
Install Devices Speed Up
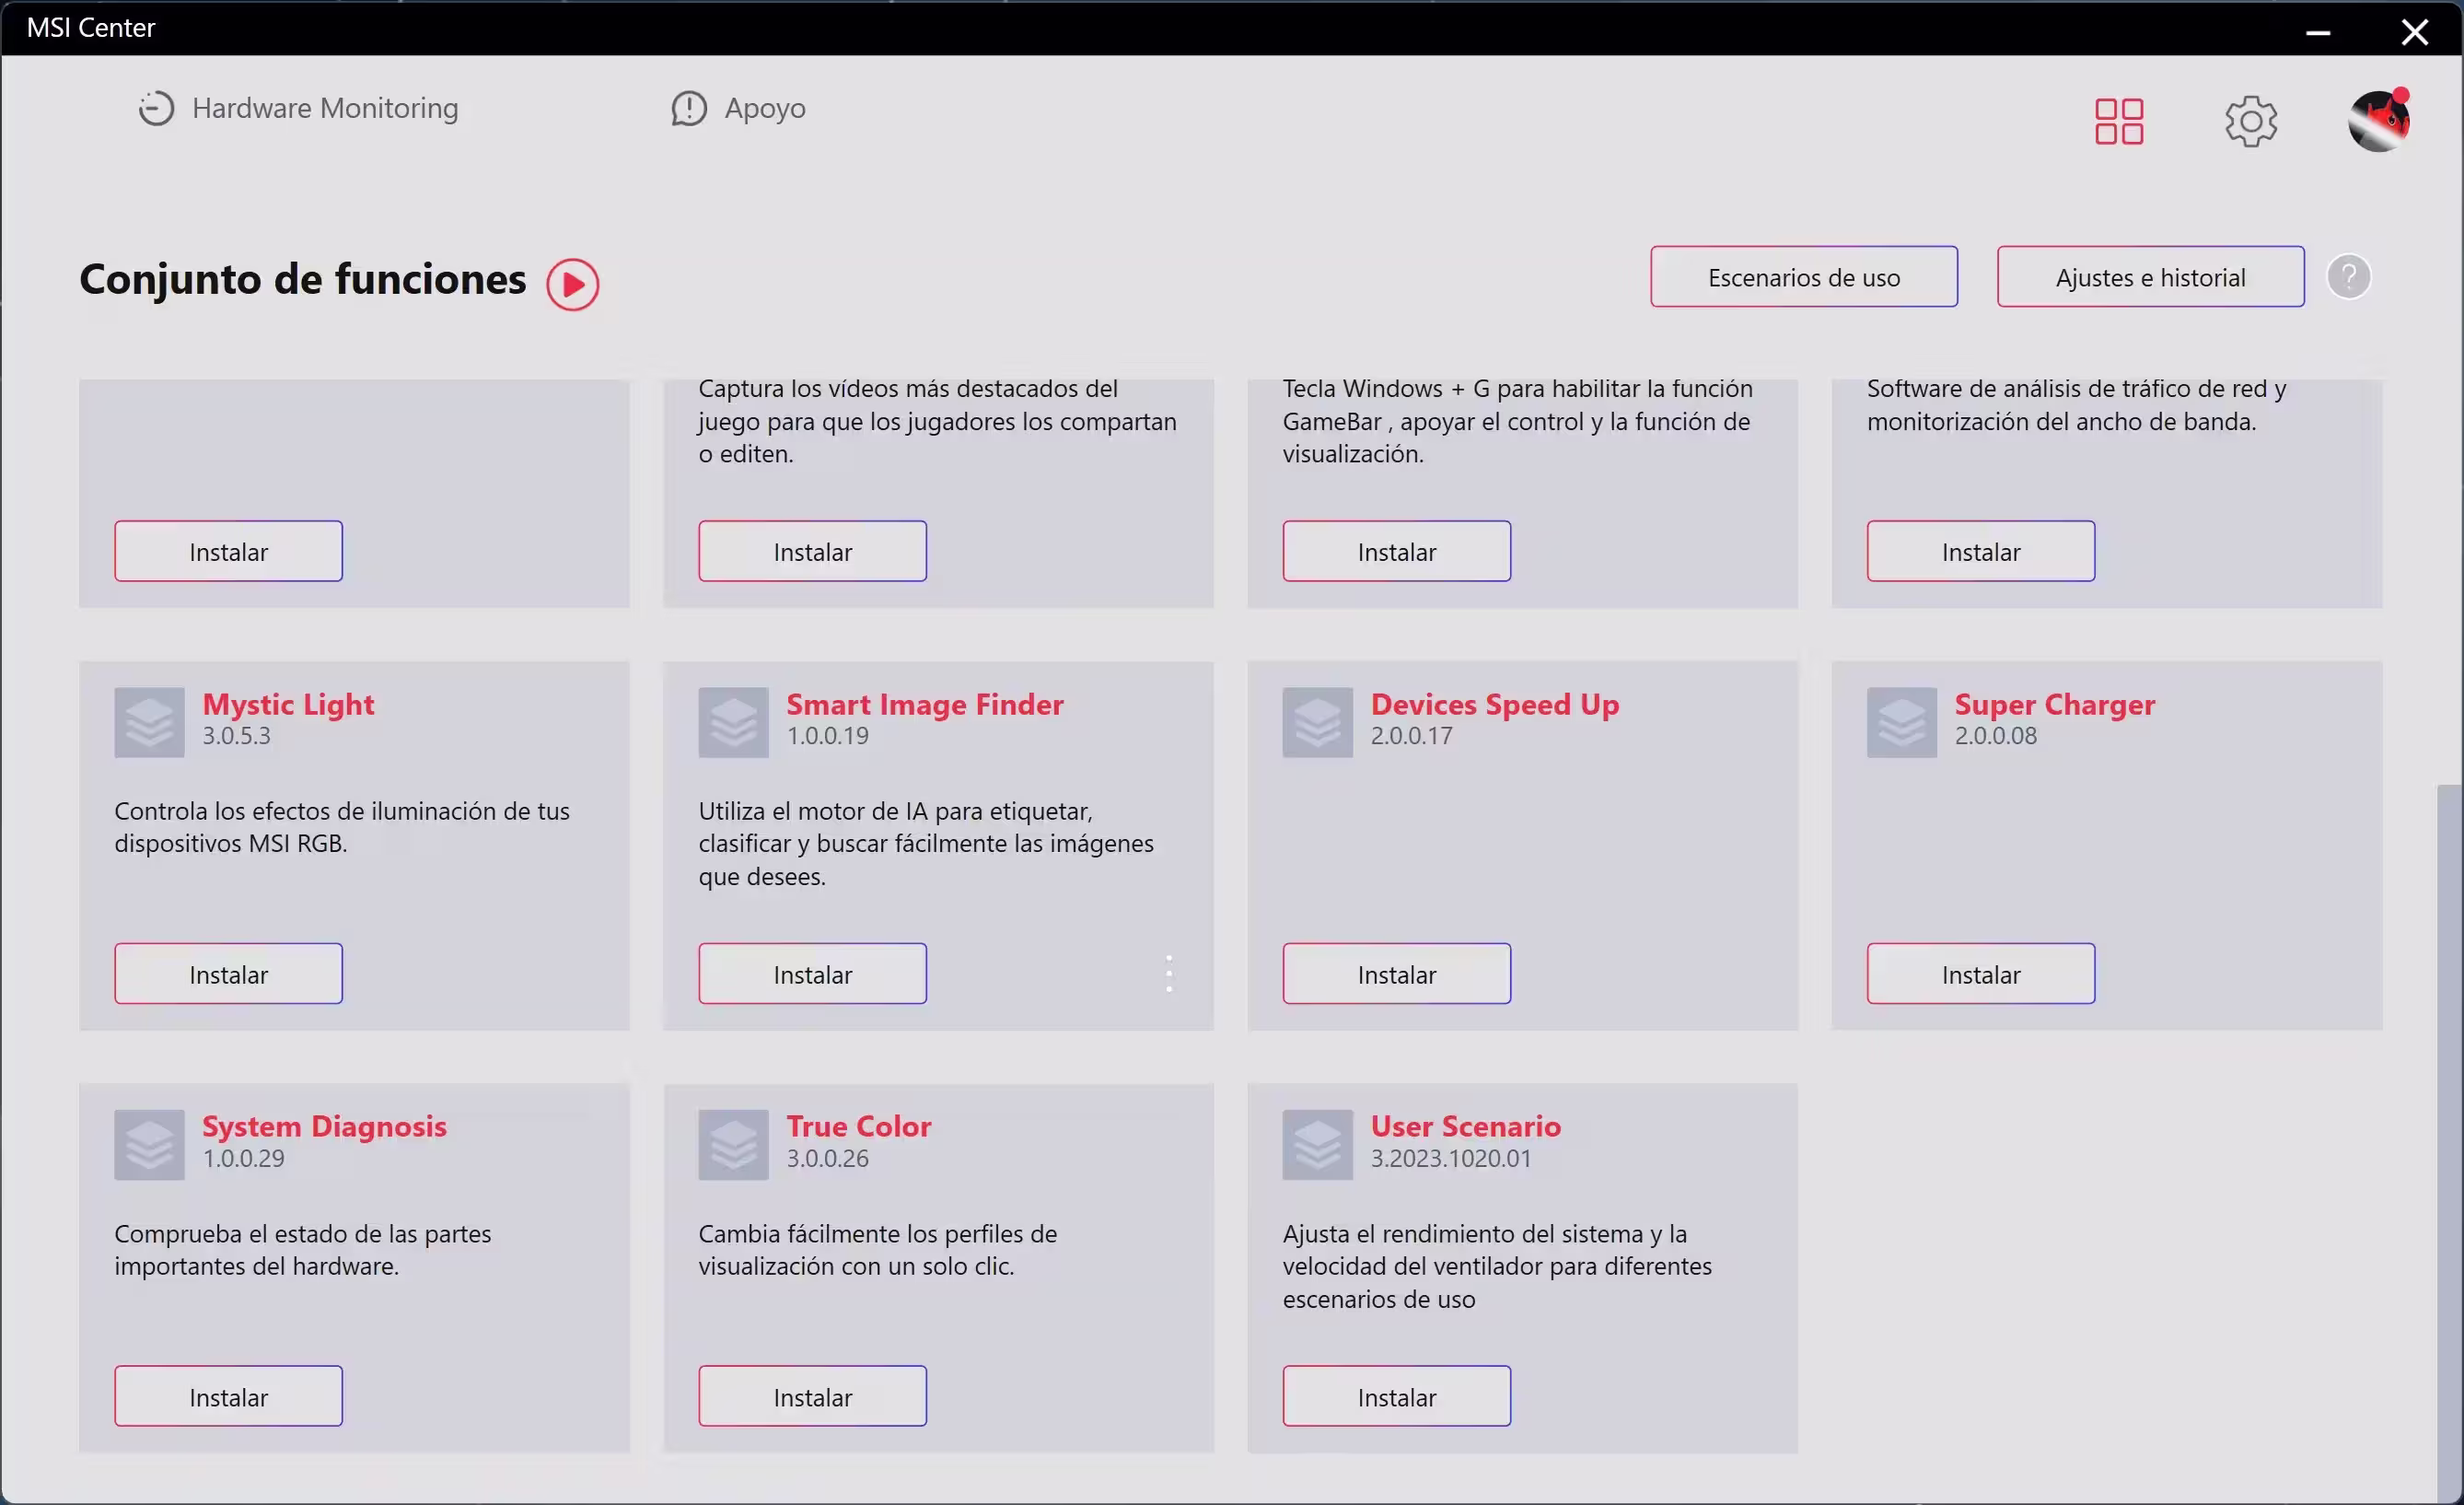(x=1397, y=974)
